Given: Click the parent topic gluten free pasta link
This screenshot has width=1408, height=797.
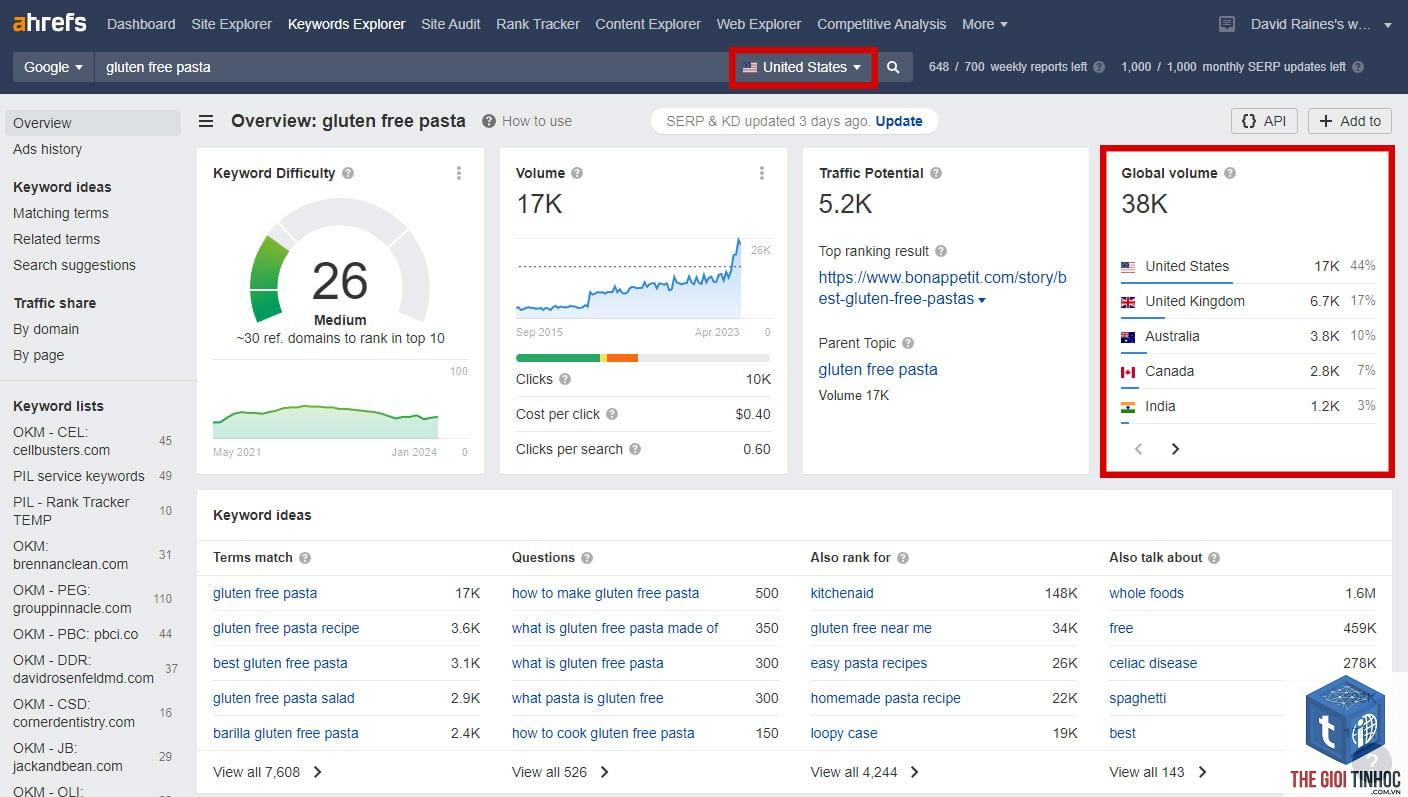Looking at the screenshot, I should coord(878,369).
